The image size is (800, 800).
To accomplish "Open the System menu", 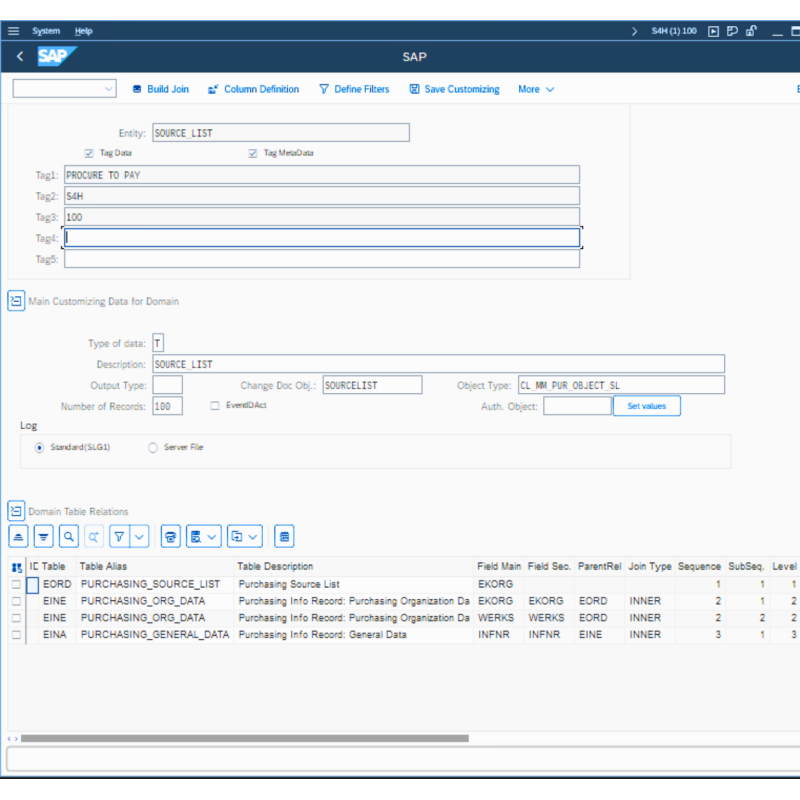I will tap(46, 31).
